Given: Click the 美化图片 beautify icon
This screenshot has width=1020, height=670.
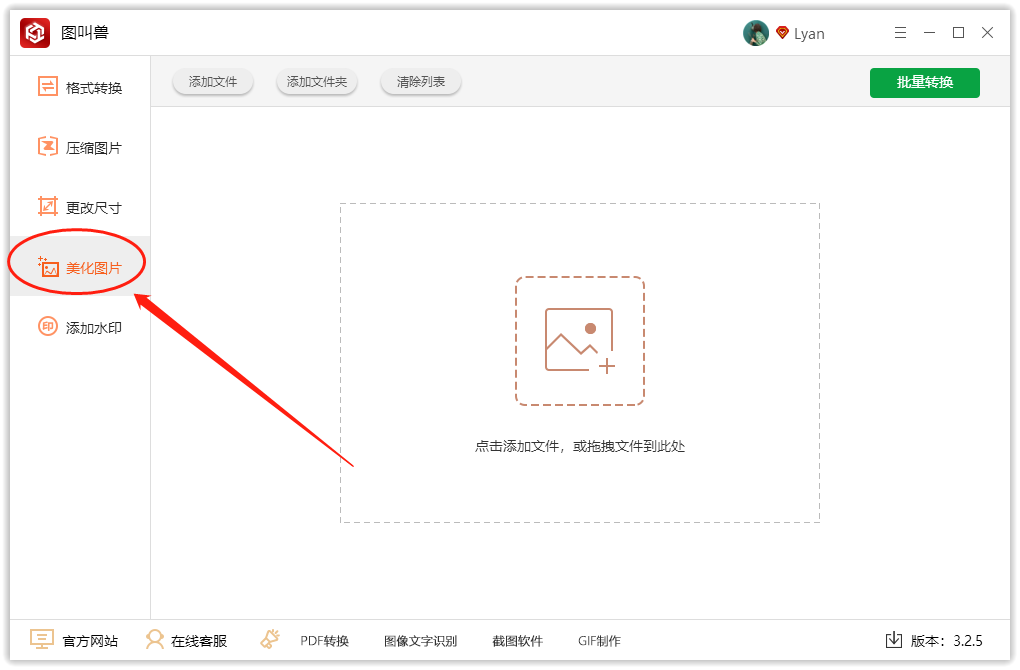Looking at the screenshot, I should [48, 267].
